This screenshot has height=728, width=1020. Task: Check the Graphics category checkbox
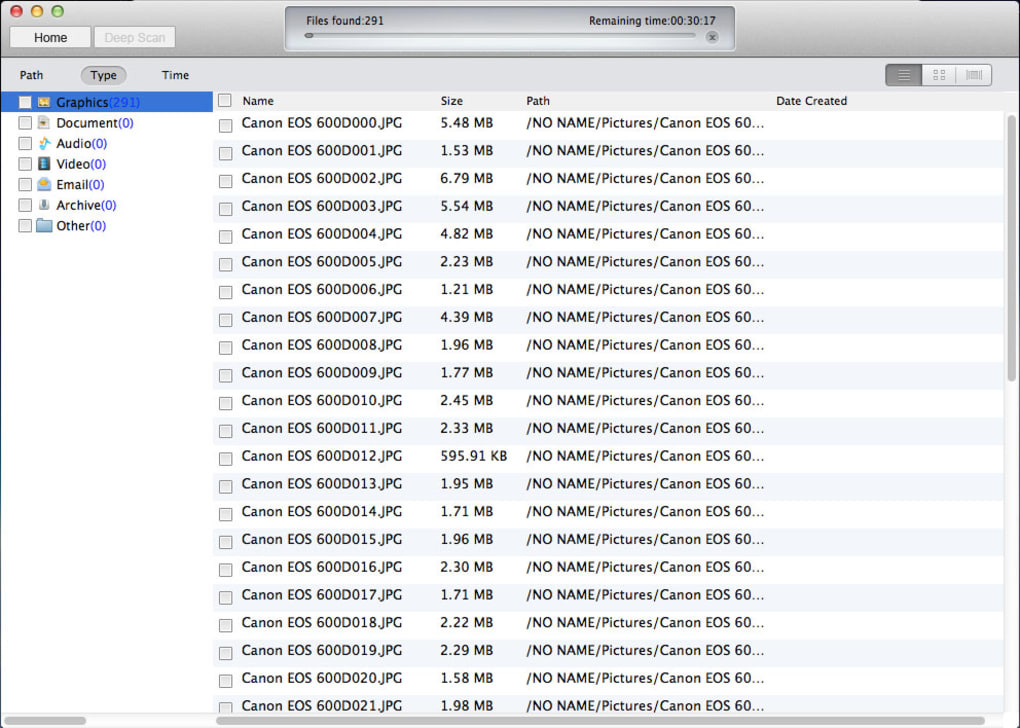coord(25,102)
